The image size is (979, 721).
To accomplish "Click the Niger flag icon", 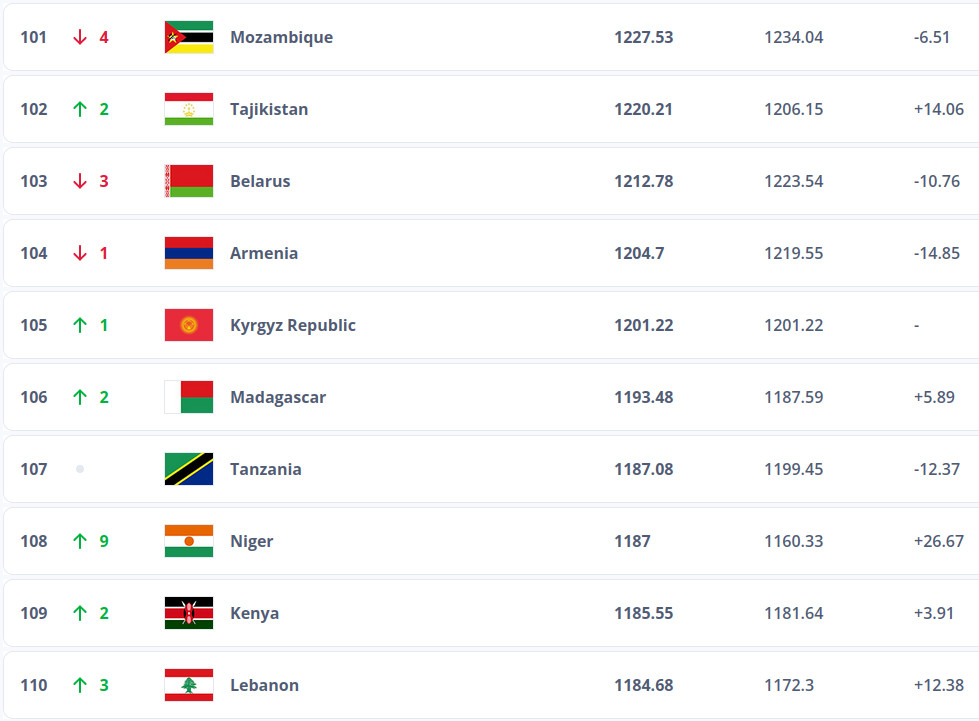I will click(189, 541).
